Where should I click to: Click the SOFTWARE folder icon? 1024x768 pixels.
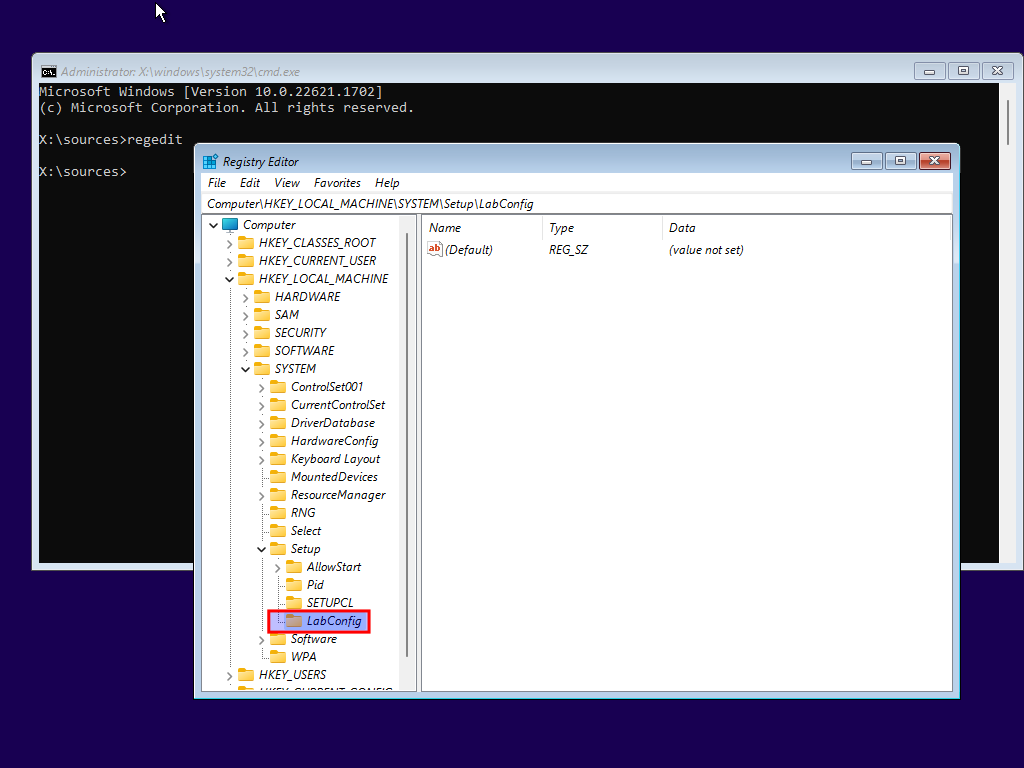tap(262, 351)
